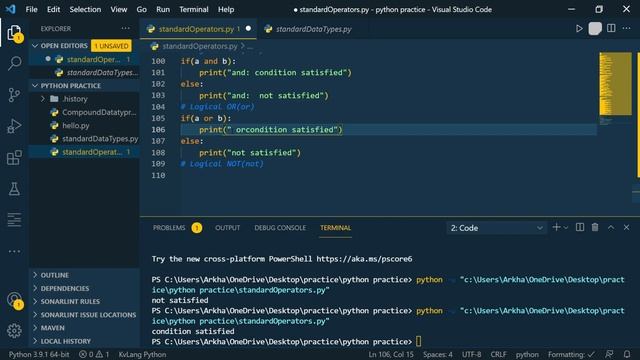
Task: Maximize the panel size chevron
Action: [x=611, y=227]
